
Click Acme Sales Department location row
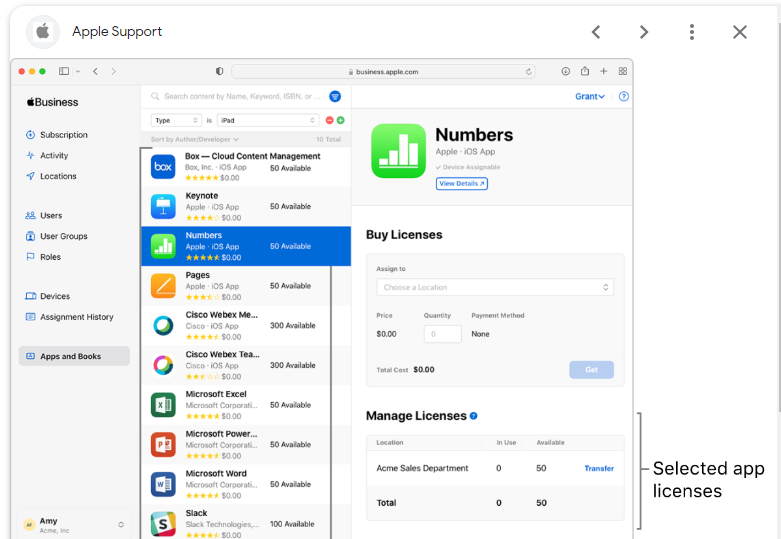point(495,468)
